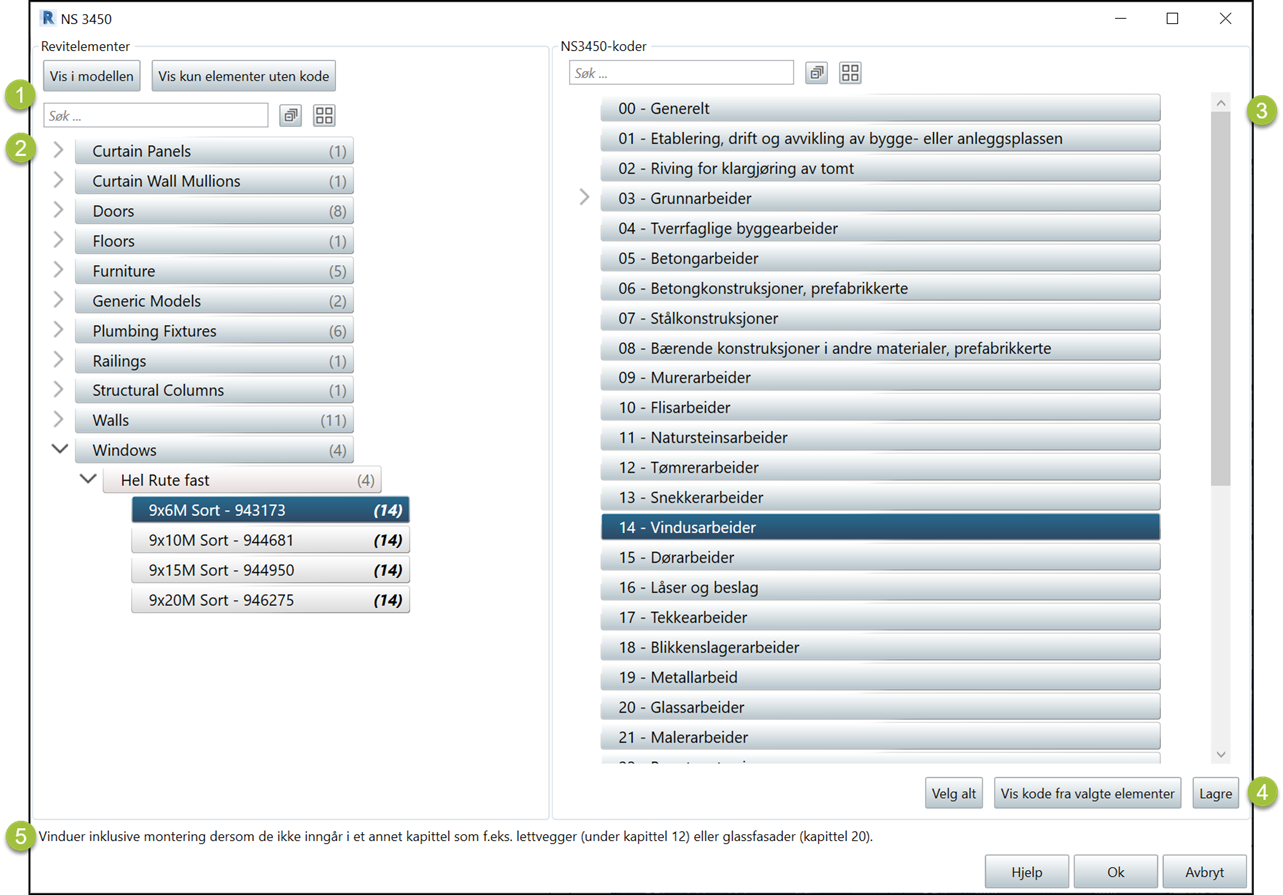1283x895 pixels.
Task: Select code 00 - Generelt
Action: [880, 108]
